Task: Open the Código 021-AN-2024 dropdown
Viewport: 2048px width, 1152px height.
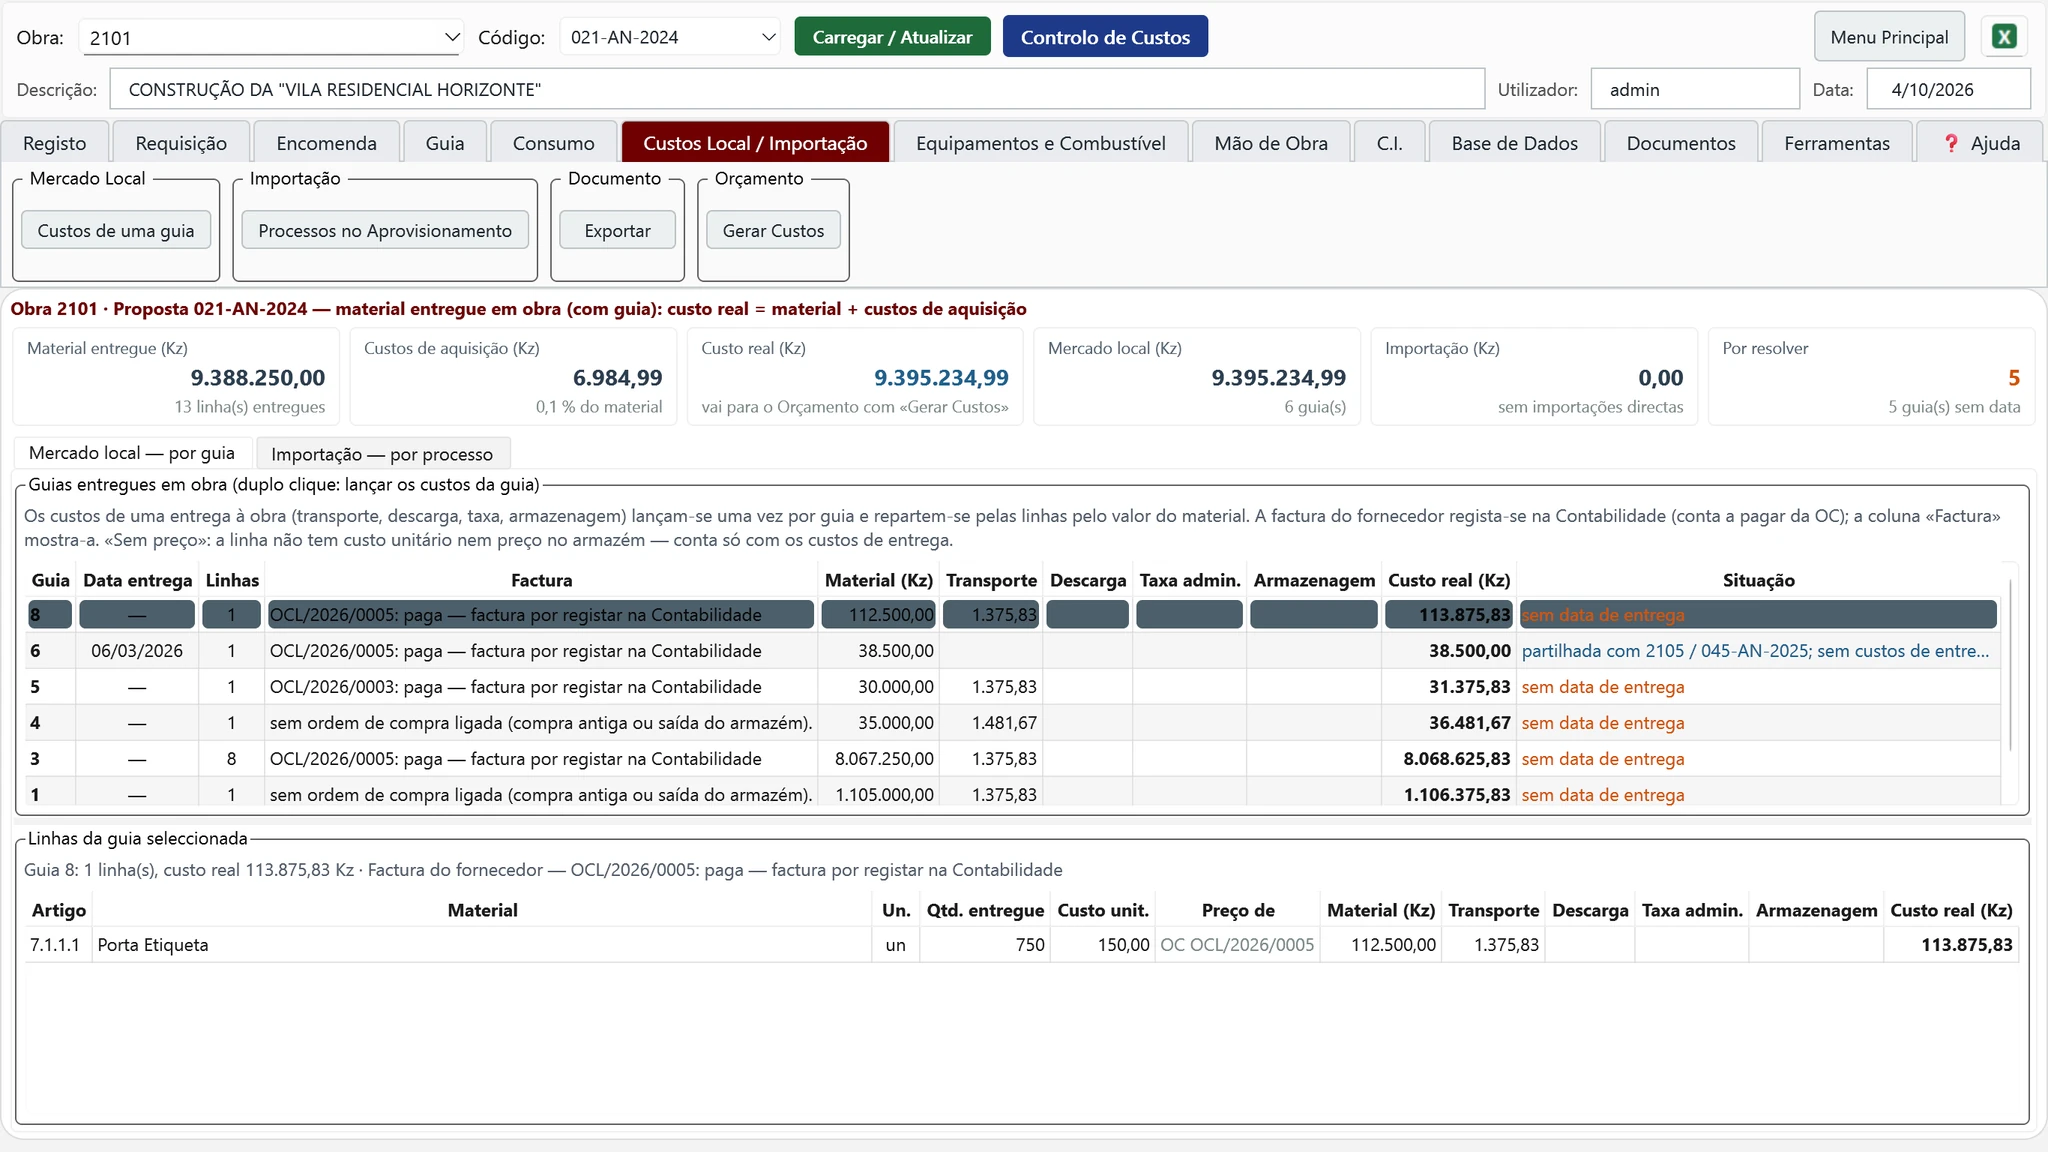Action: (x=670, y=37)
